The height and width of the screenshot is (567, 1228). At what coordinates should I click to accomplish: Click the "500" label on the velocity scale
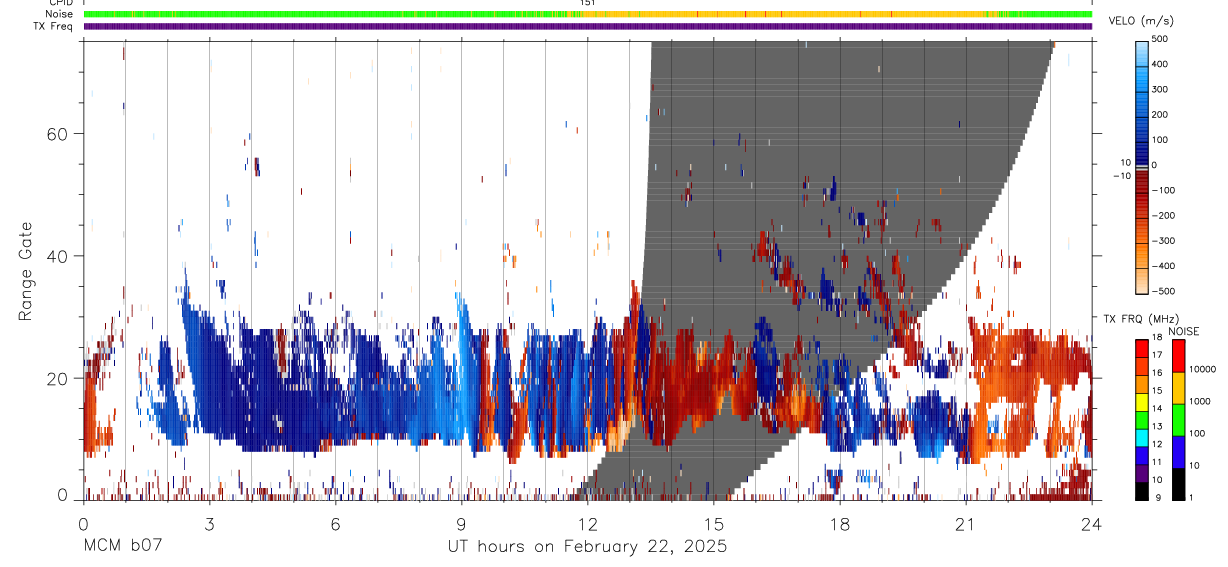(x=1161, y=39)
